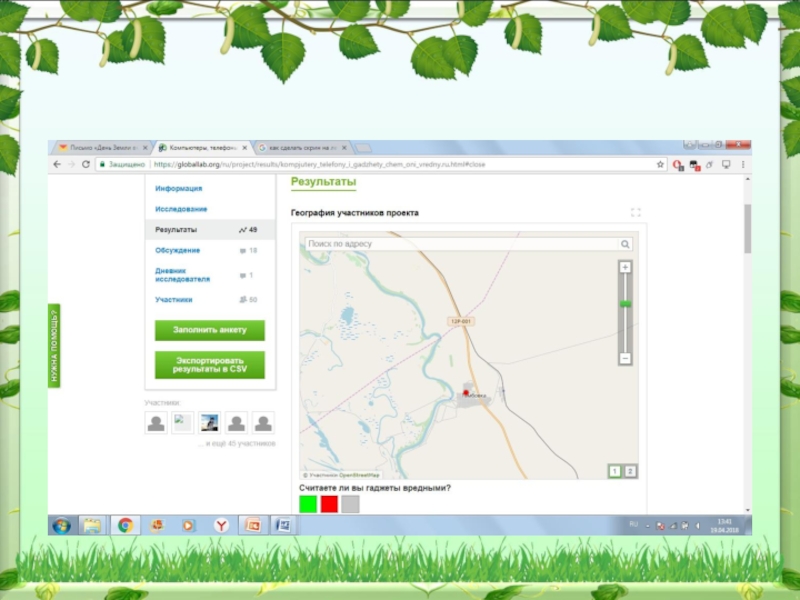This screenshot has height=600, width=800.
Task: Reload the page in browser toolbar
Action: [86, 164]
